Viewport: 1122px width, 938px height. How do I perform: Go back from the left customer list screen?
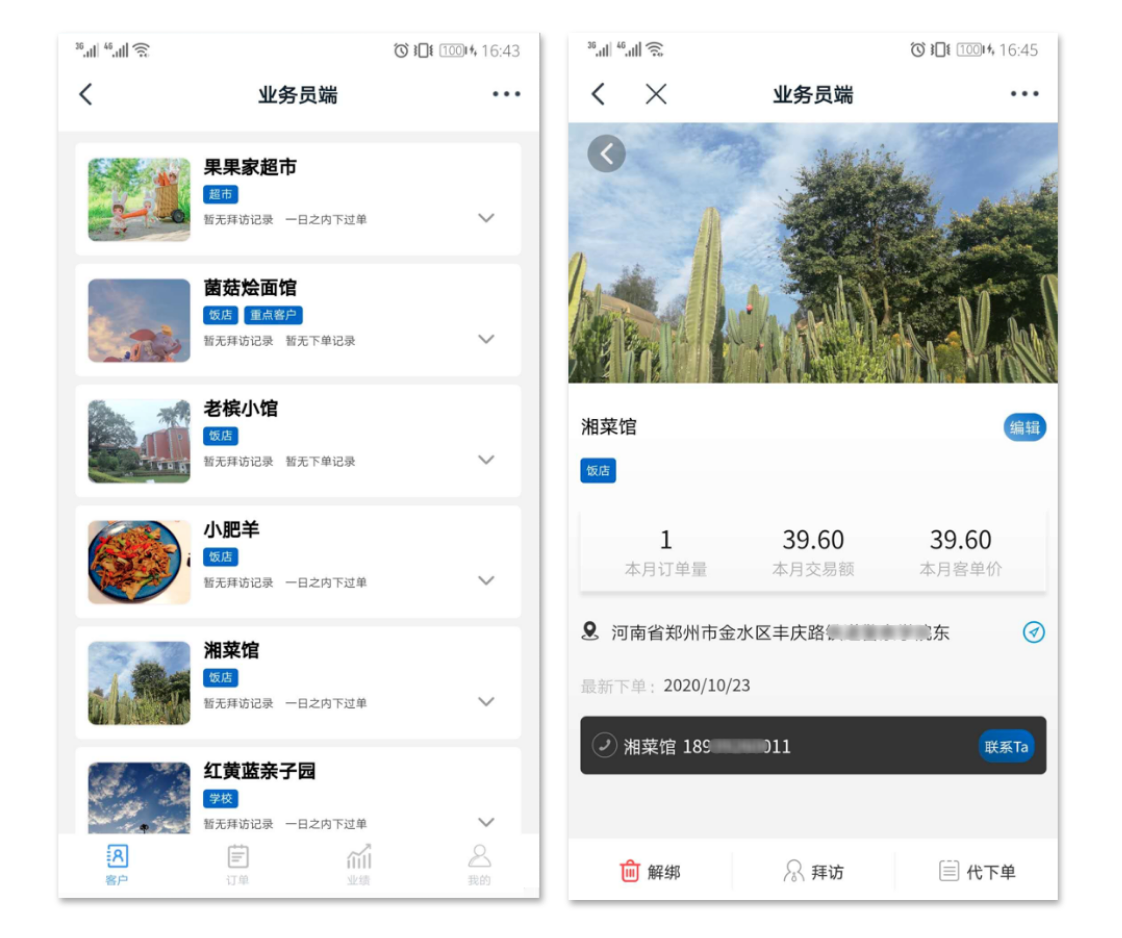click(x=86, y=94)
